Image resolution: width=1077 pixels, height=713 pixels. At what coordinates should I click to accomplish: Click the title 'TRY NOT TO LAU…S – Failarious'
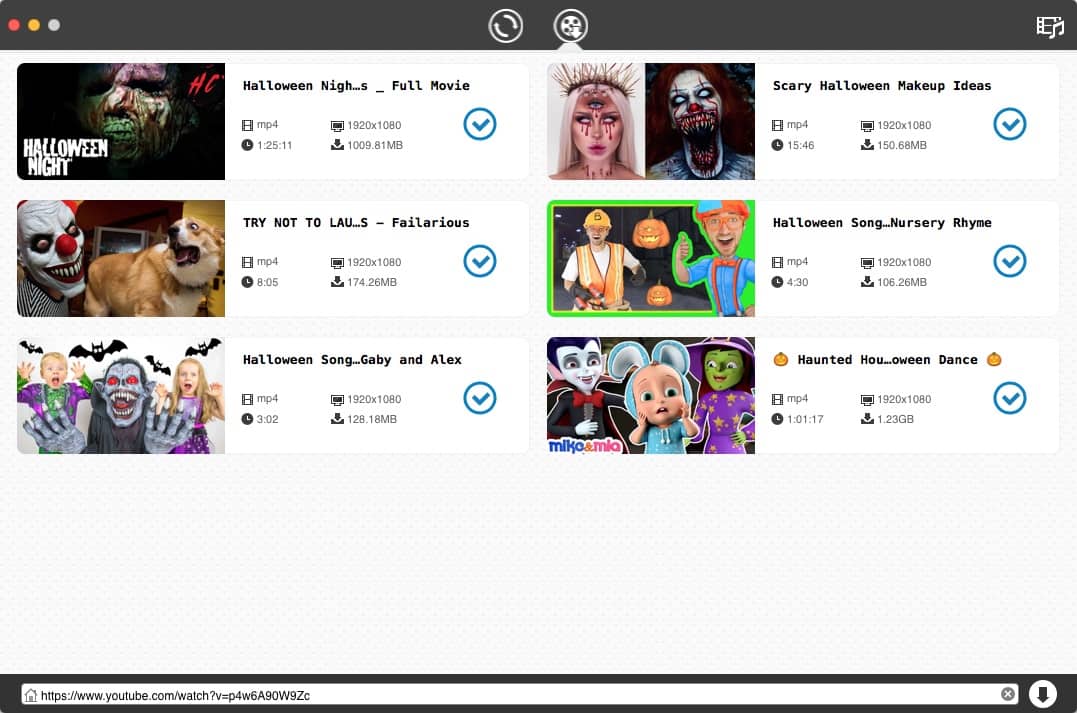(x=356, y=223)
